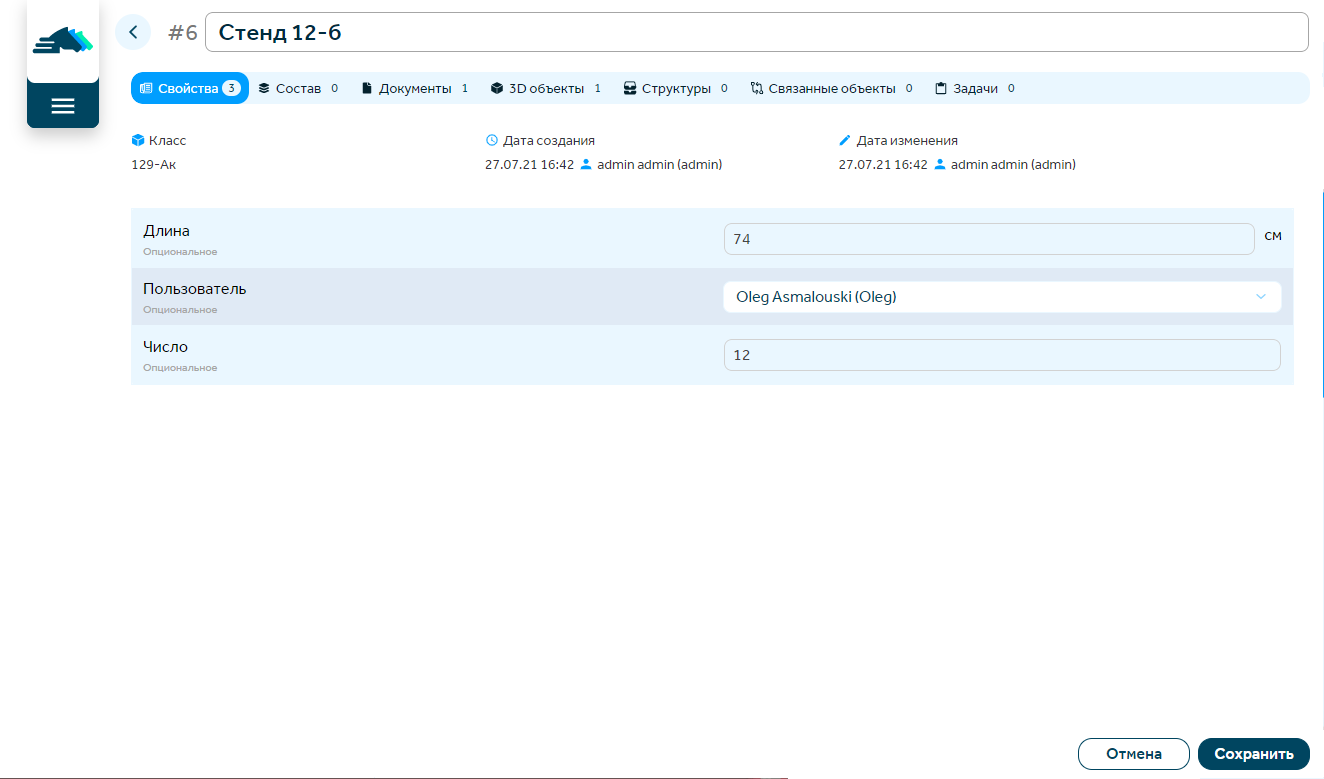Click the Число property label
This screenshot has height=779, width=1324.
(x=165, y=347)
